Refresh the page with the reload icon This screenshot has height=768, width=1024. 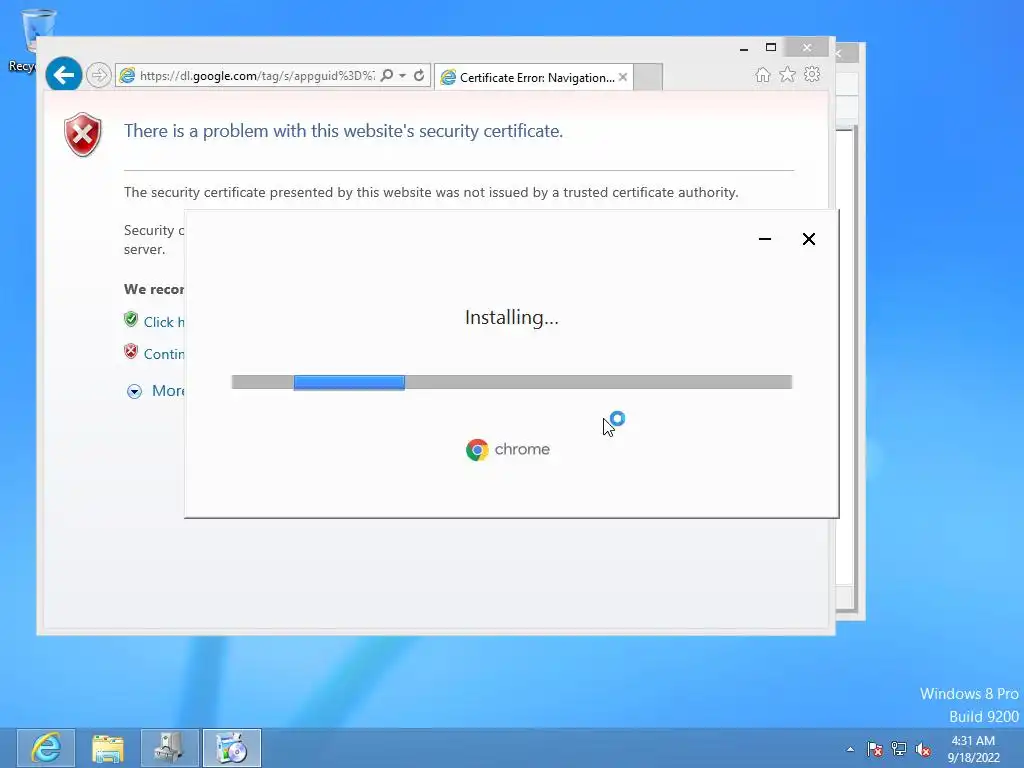pos(419,75)
